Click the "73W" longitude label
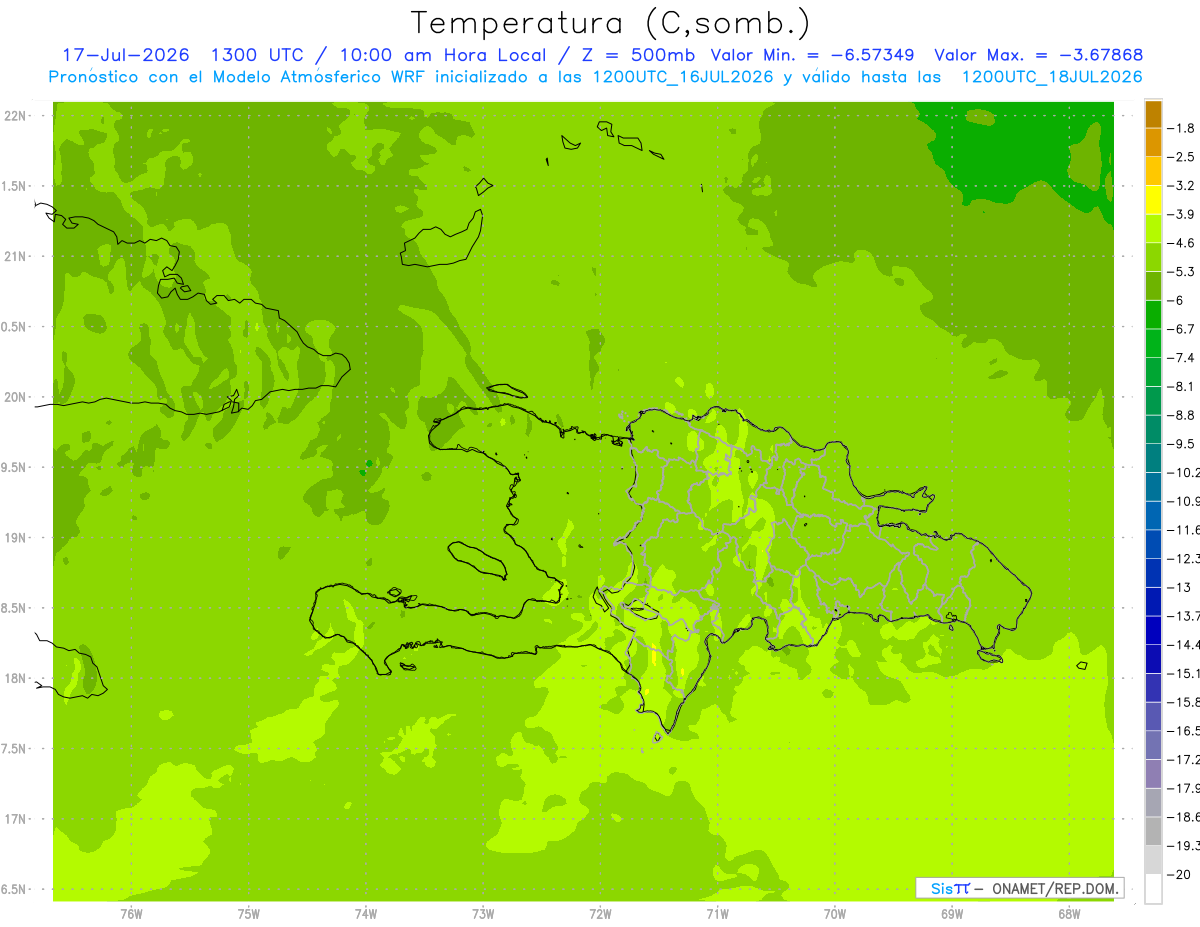1200x927 pixels. click(x=483, y=914)
